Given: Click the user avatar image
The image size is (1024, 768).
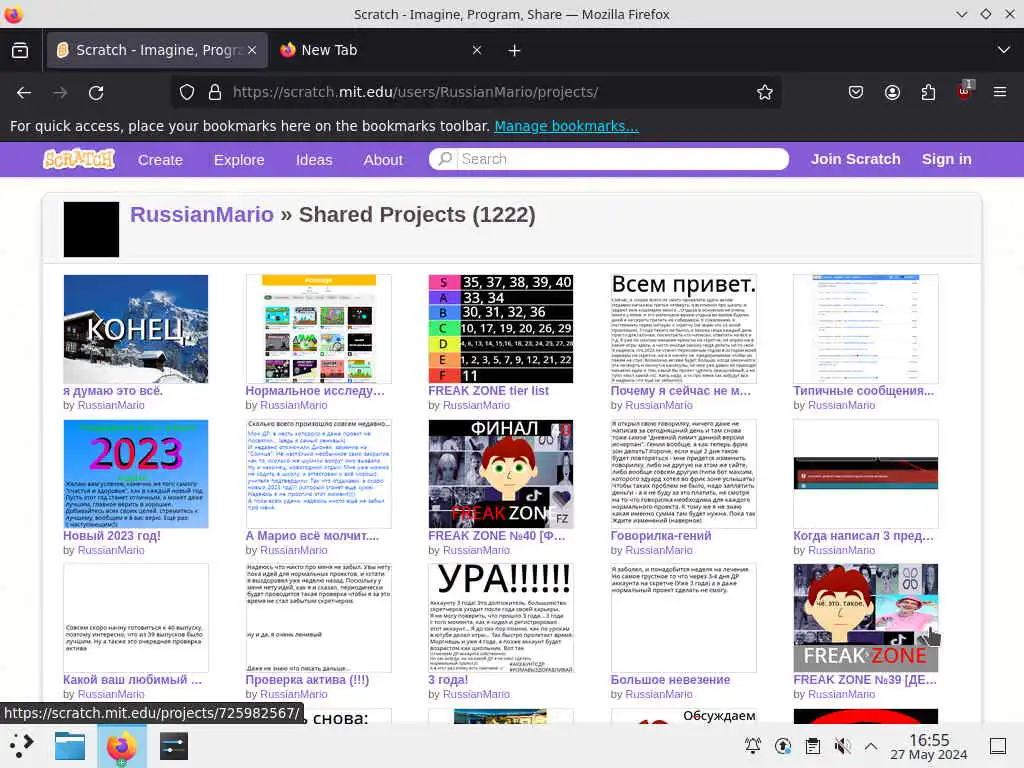Looking at the screenshot, I should pos(91,229).
